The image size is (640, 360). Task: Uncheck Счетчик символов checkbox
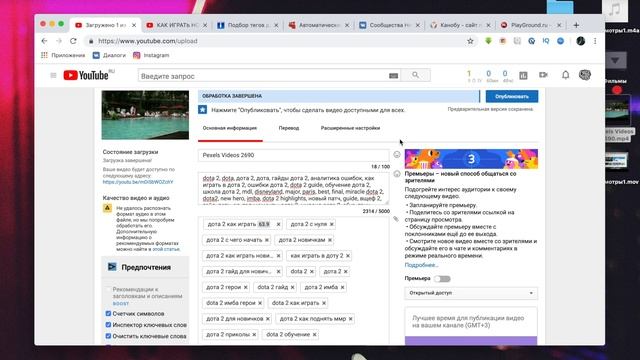(x=108, y=313)
